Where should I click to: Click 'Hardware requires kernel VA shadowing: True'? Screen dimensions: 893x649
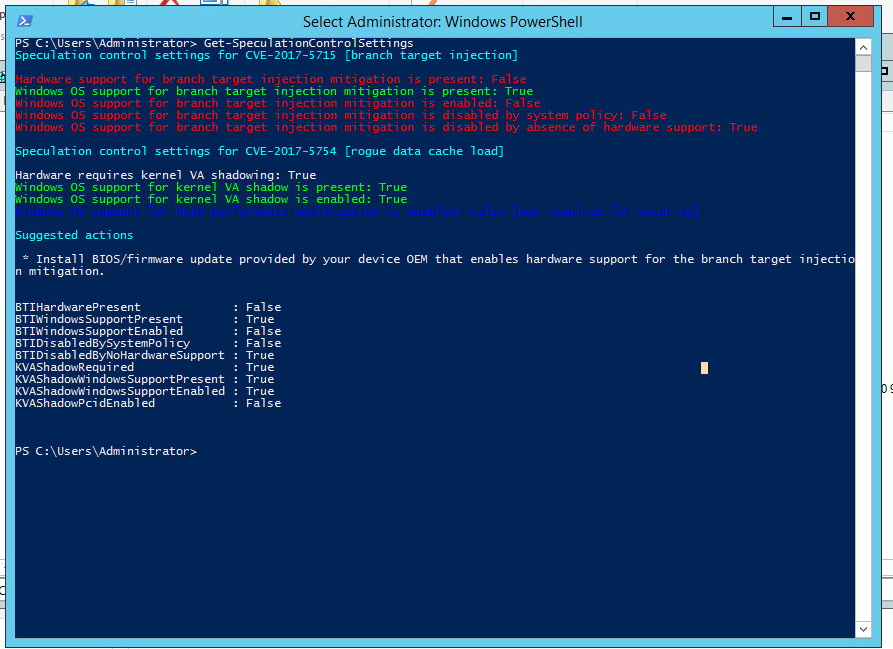click(166, 175)
